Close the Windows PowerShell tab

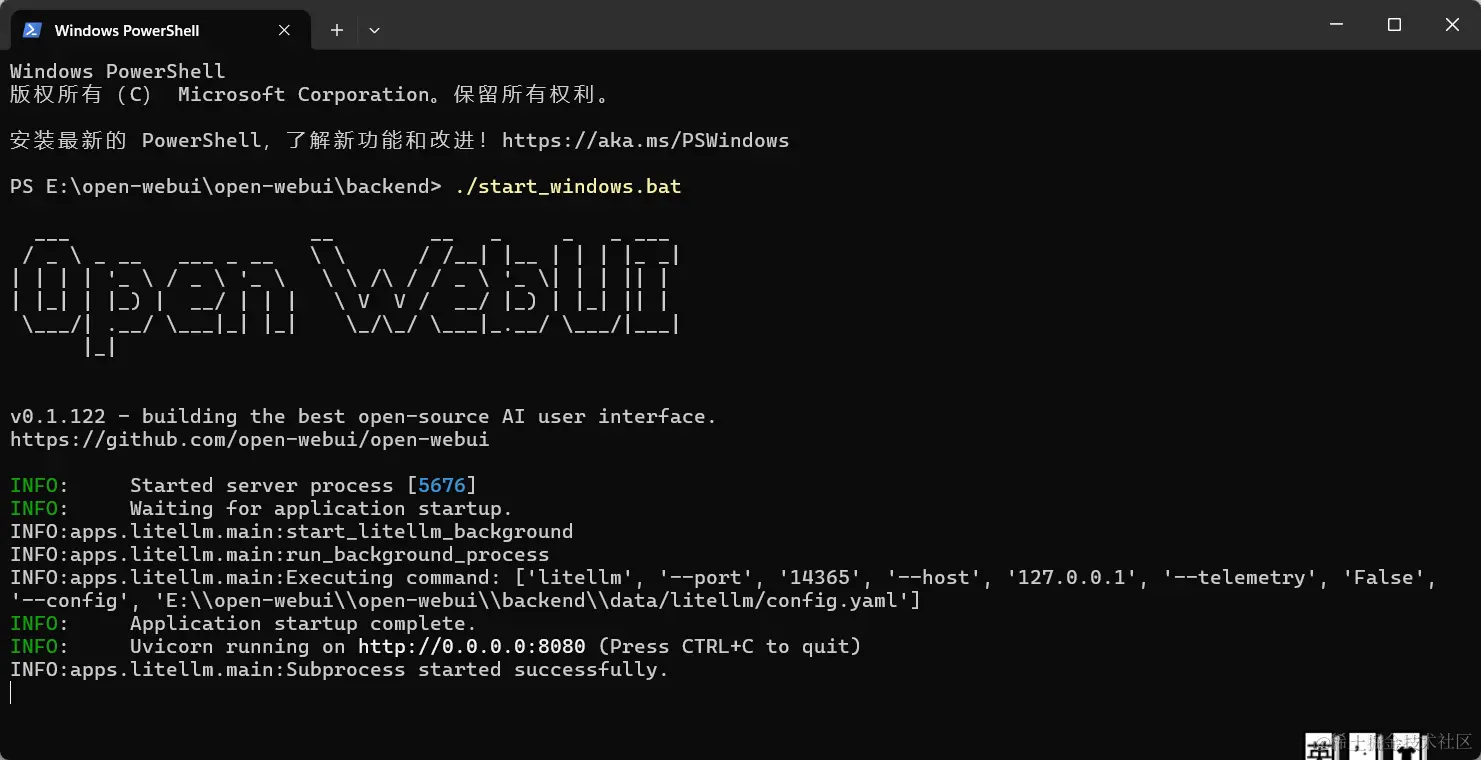point(284,30)
